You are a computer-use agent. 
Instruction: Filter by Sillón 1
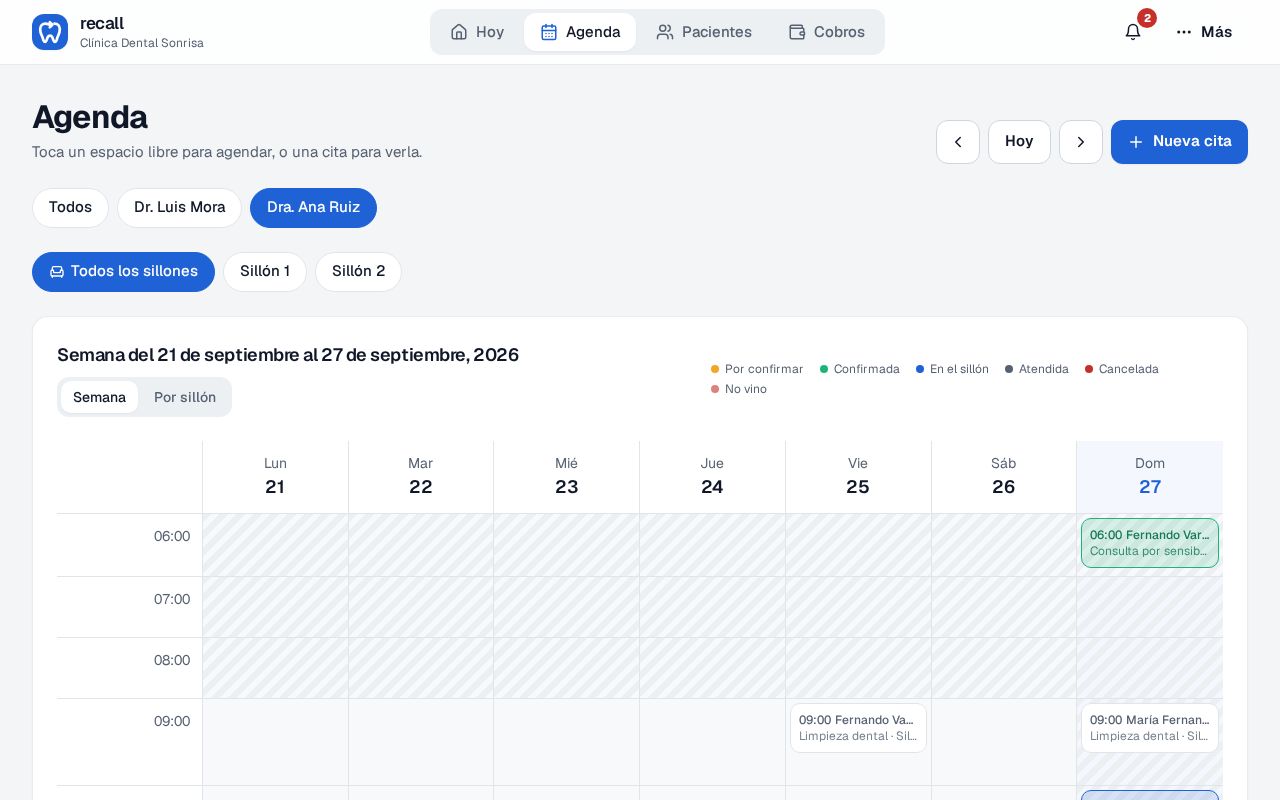tap(265, 272)
